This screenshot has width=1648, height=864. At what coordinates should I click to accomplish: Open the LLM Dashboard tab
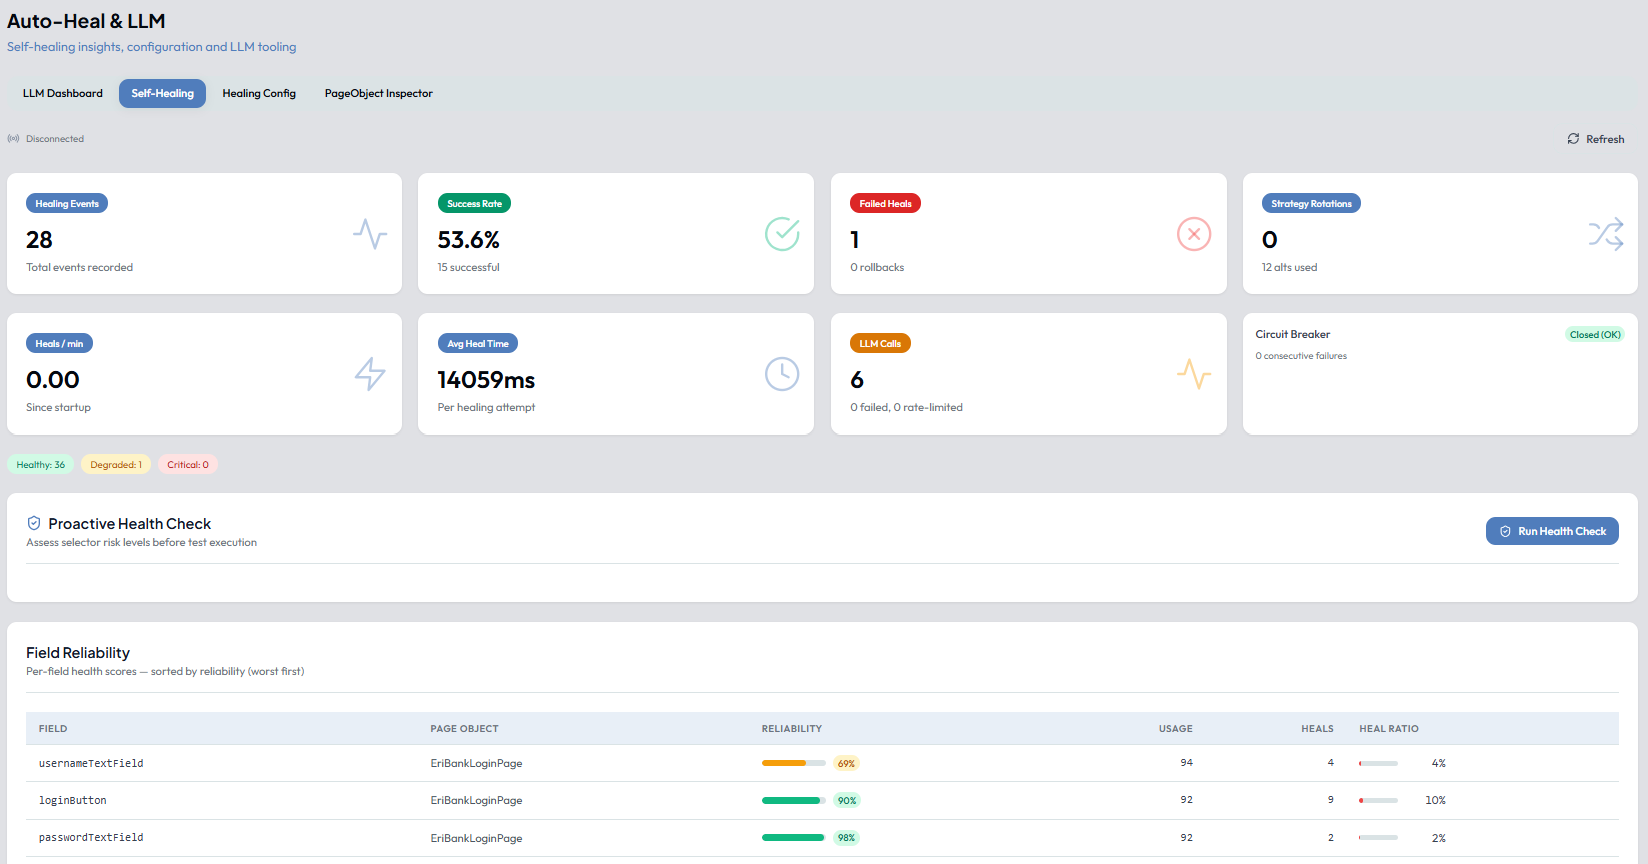click(63, 93)
